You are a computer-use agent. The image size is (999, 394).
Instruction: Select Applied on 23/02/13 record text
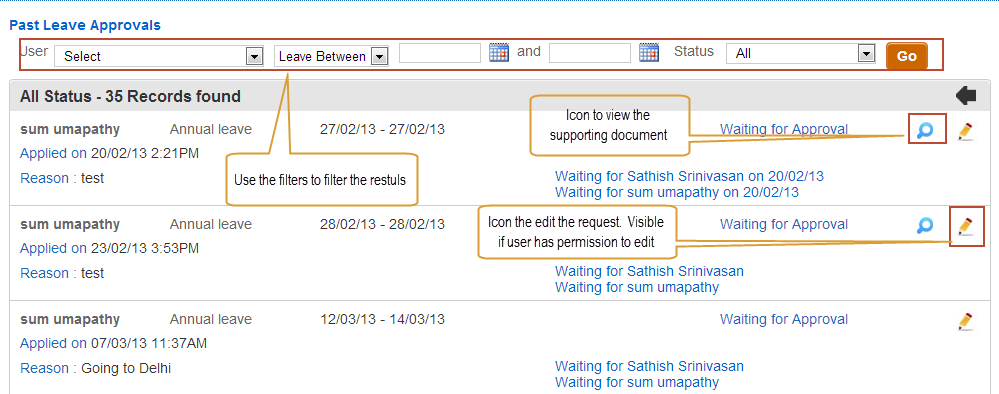110,248
